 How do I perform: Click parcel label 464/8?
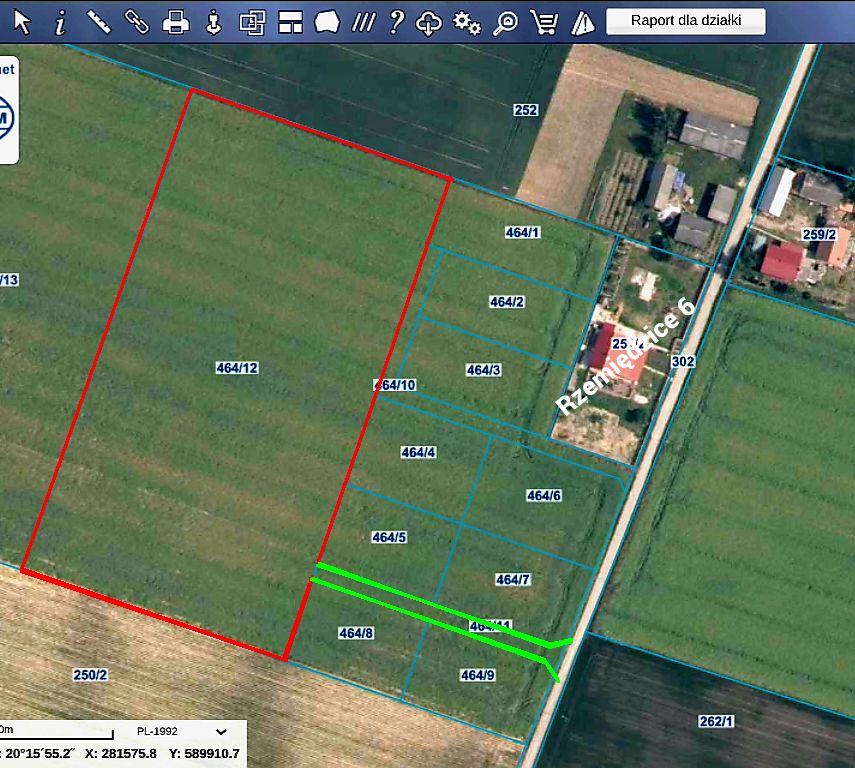(356, 633)
